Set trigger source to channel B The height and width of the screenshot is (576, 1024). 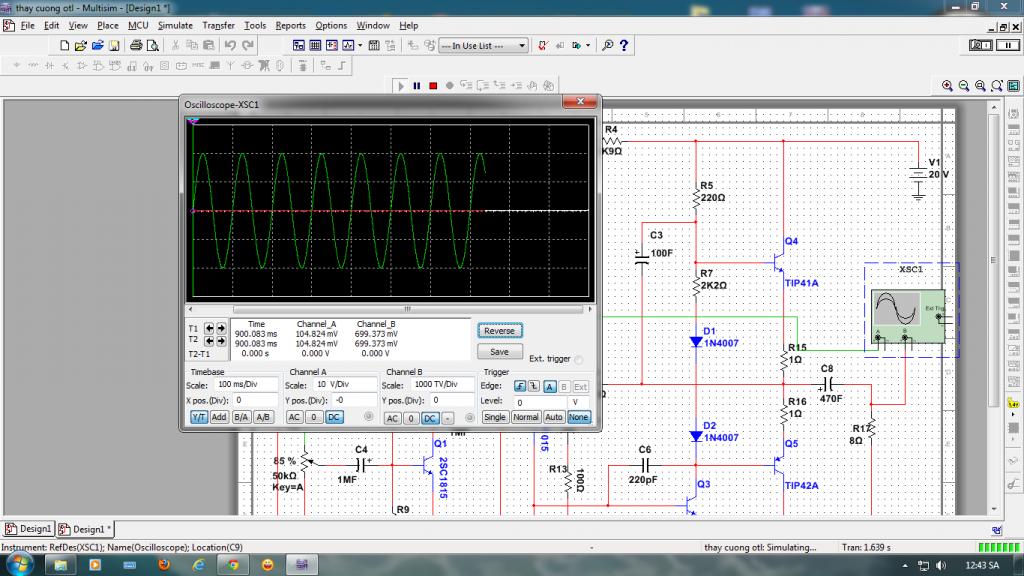pyautogui.click(x=564, y=387)
